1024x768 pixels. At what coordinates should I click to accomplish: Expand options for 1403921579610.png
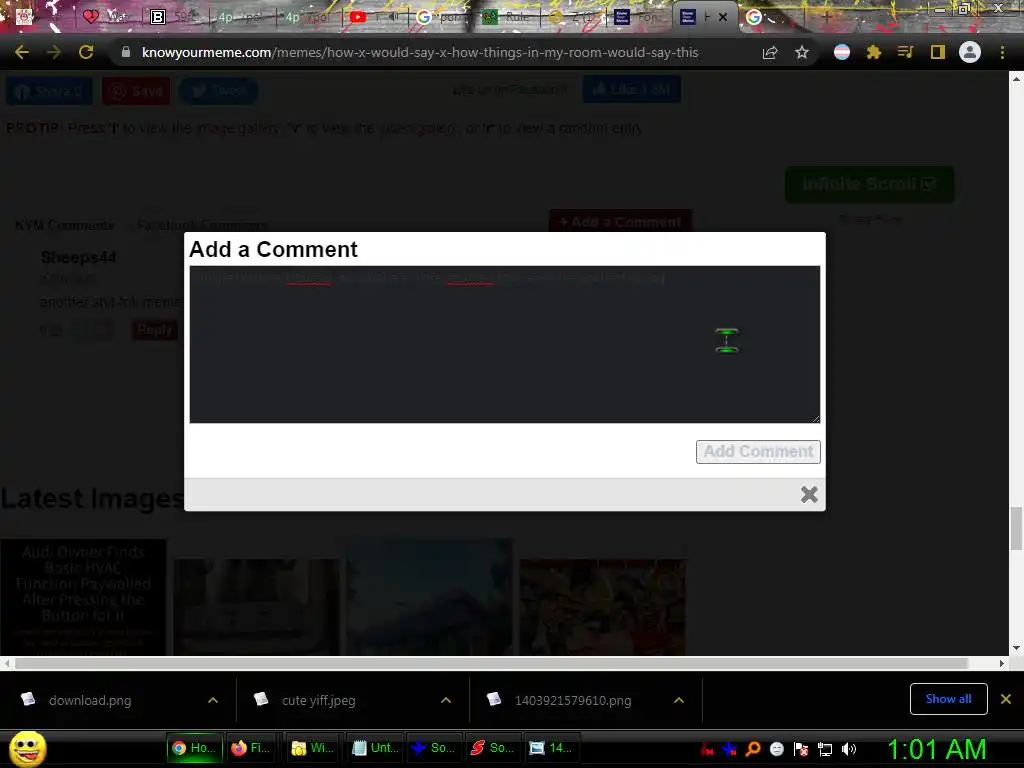[679, 700]
